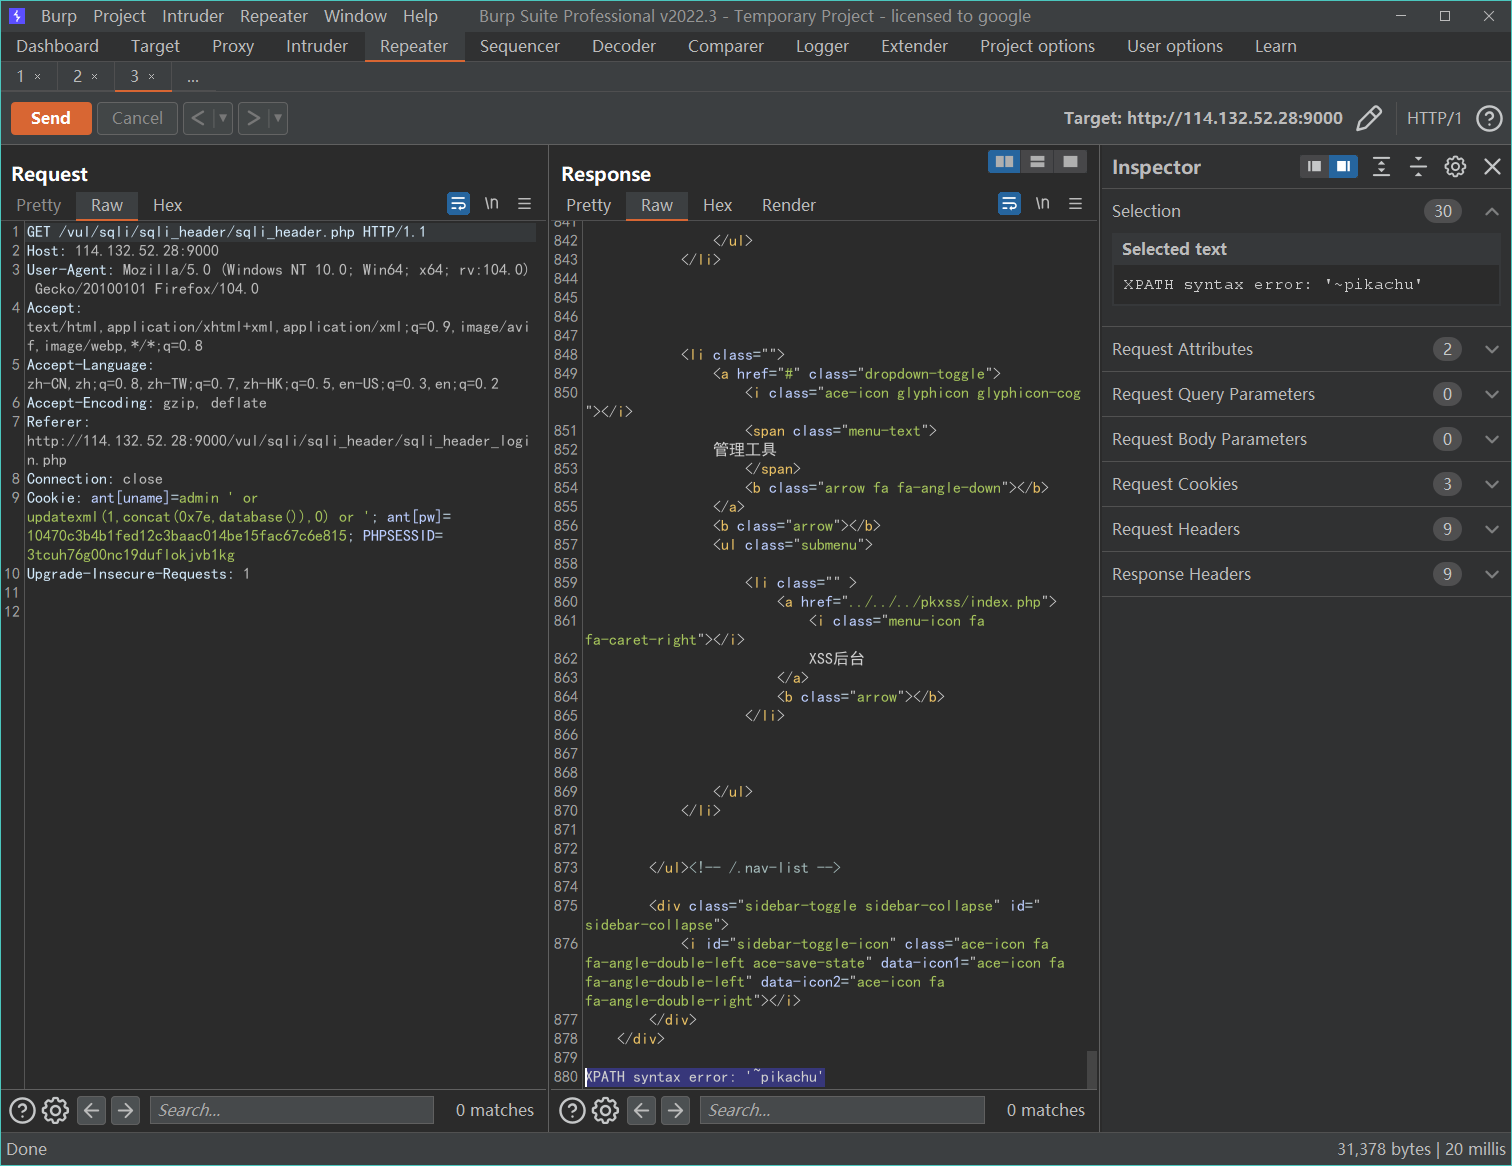Click Response search help icon
The width and height of the screenshot is (1512, 1166).
click(572, 1110)
